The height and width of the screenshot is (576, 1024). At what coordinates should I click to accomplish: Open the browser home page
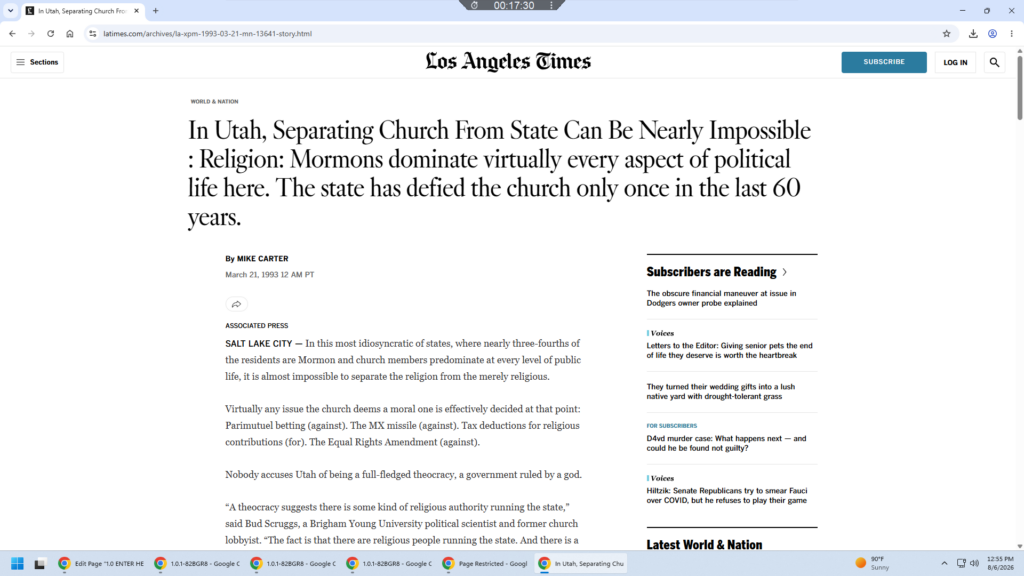pos(70,33)
